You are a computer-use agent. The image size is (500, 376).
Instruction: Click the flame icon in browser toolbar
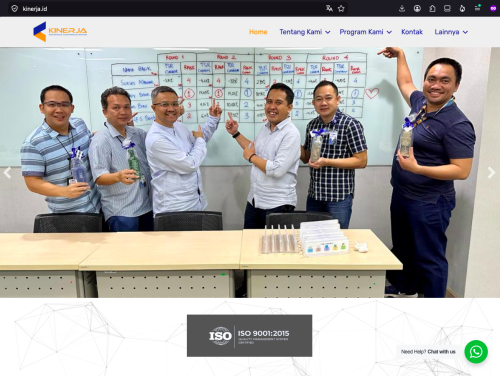click(x=462, y=9)
